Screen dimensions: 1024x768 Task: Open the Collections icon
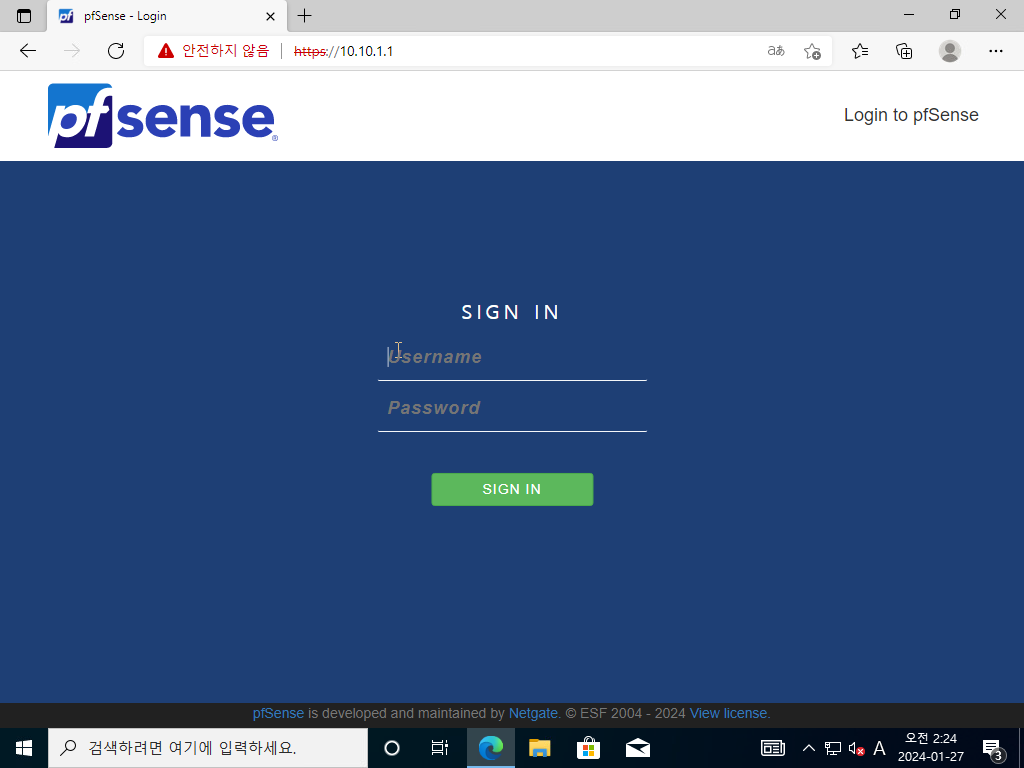pos(904,51)
